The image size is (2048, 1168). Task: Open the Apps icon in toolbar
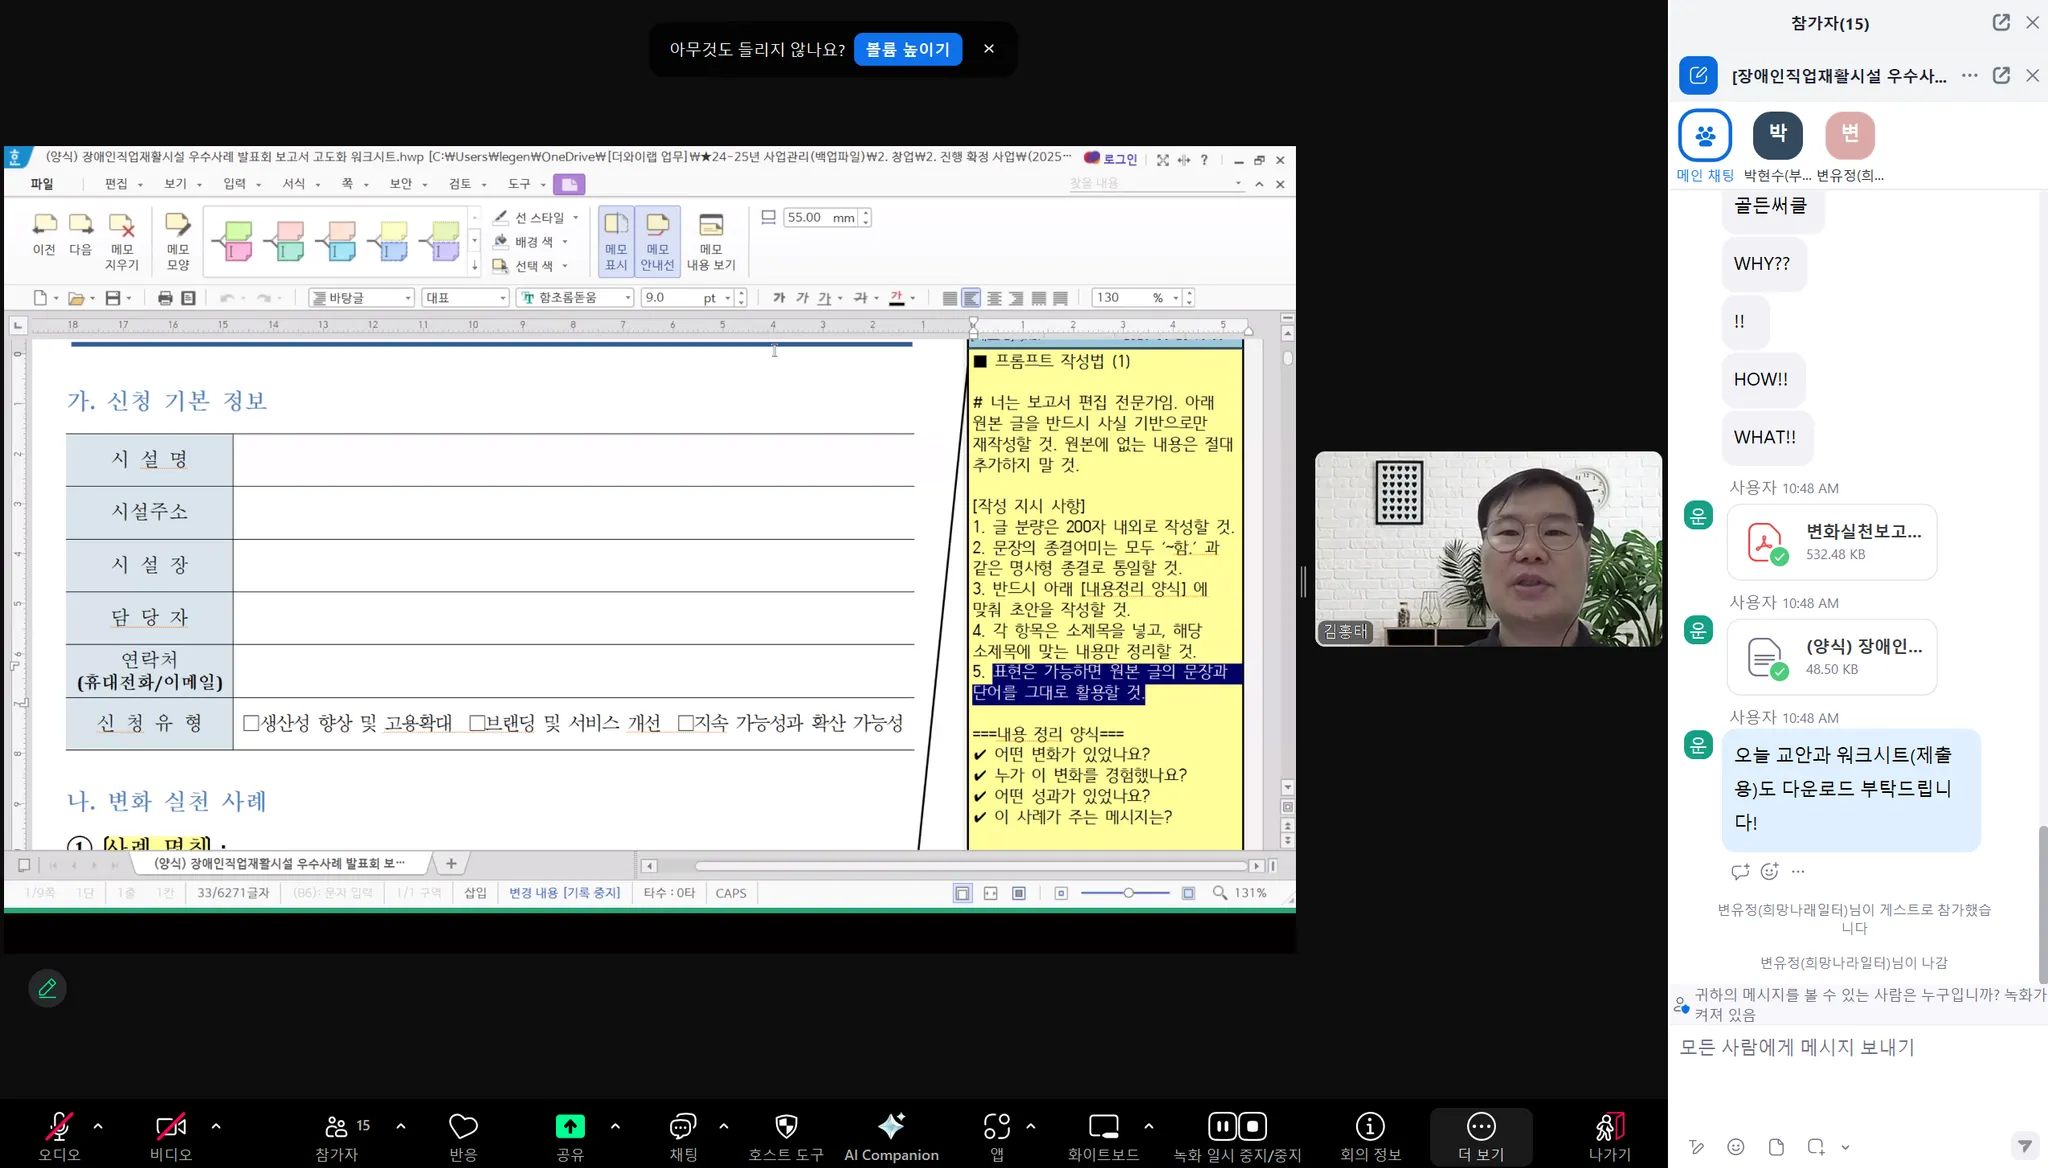click(x=996, y=1127)
